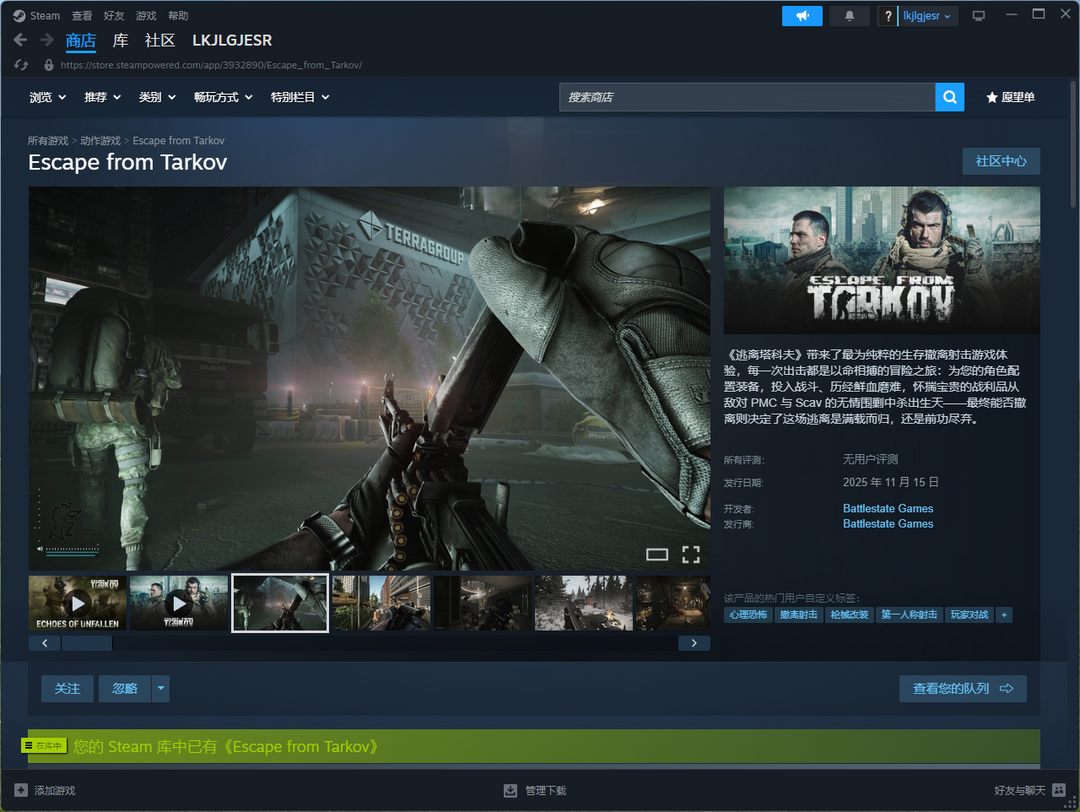Open the Battlestate Games developer link
The height and width of the screenshot is (812, 1080).
tap(887, 508)
